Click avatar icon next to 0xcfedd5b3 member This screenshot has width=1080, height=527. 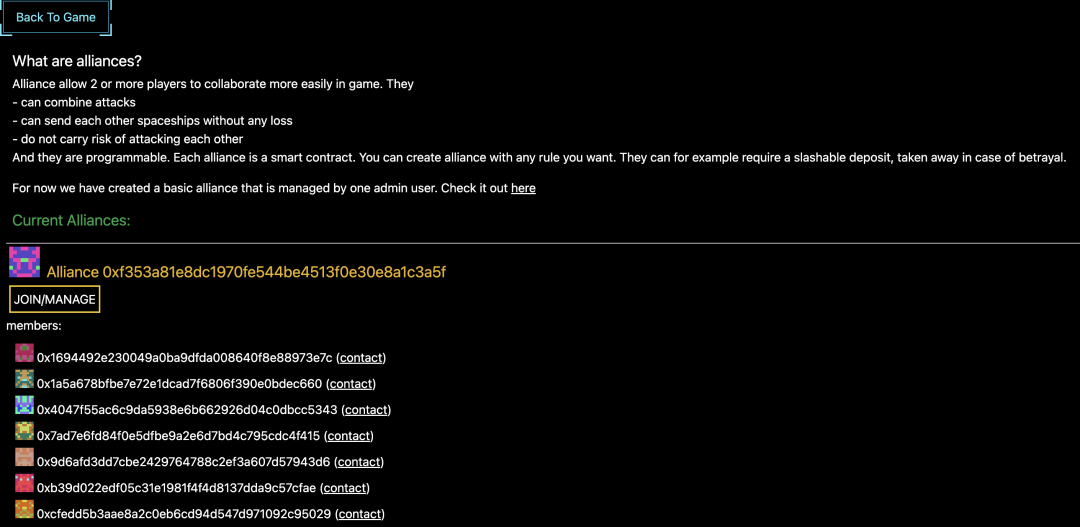25,510
